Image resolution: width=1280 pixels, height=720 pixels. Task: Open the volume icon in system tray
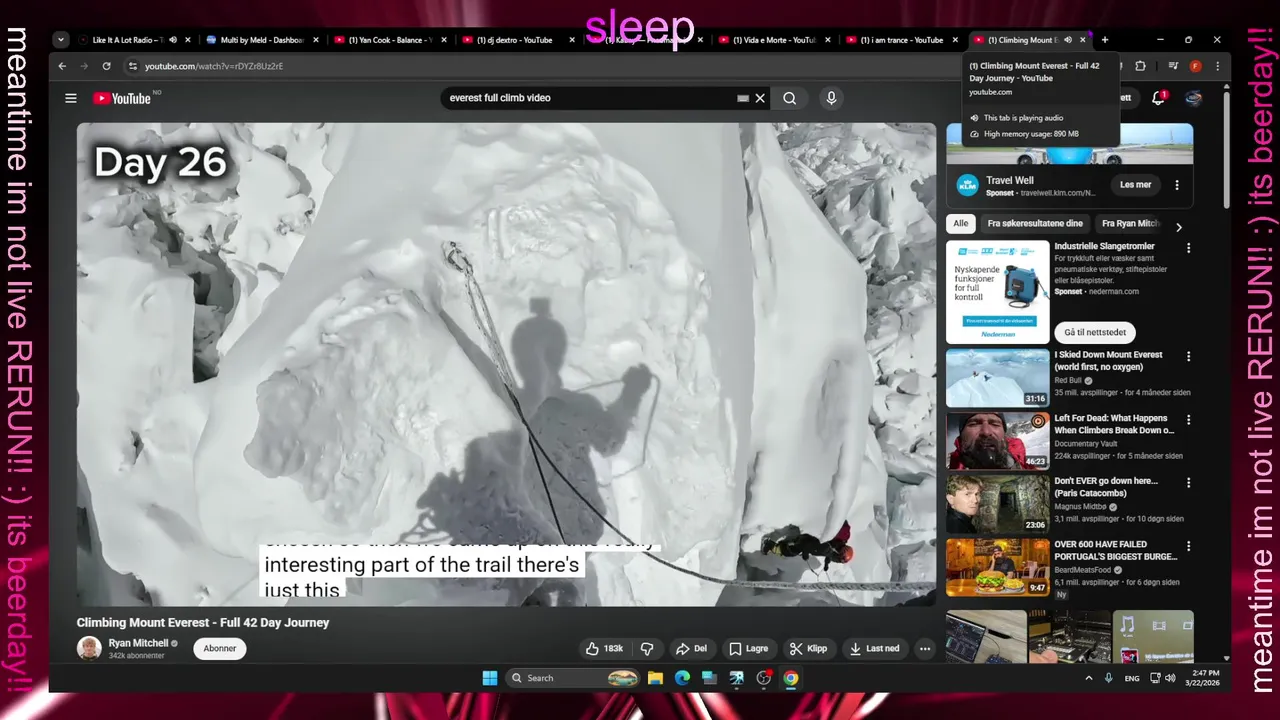click(1170, 678)
